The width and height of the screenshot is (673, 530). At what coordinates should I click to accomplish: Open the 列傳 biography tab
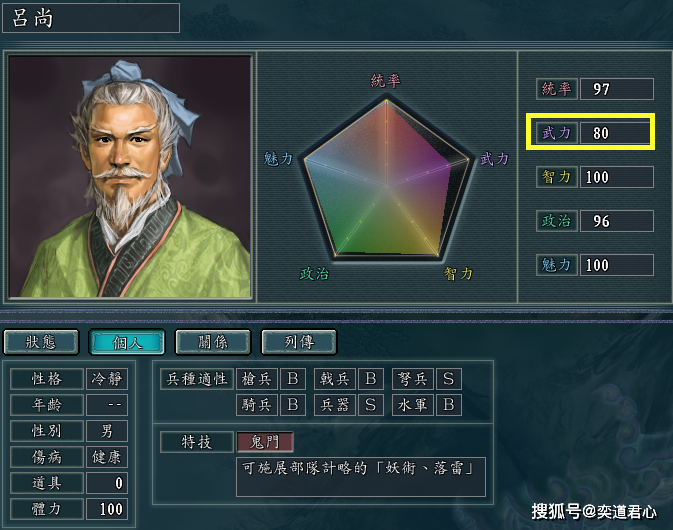click(299, 342)
